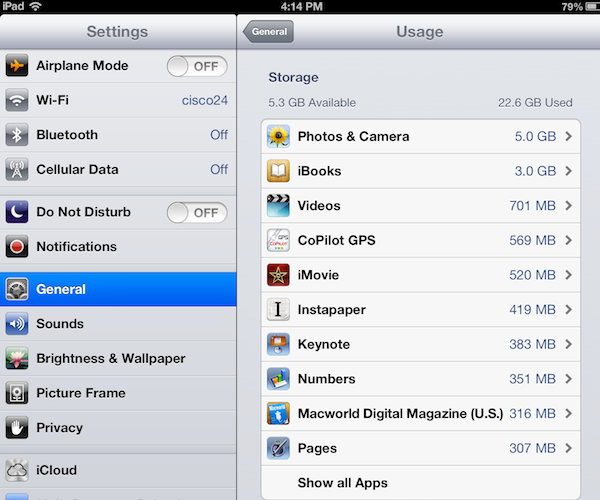Viewport: 600px width, 500px height.
Task: Expand CoPilot GPS storage chevron
Action: [x=569, y=240]
